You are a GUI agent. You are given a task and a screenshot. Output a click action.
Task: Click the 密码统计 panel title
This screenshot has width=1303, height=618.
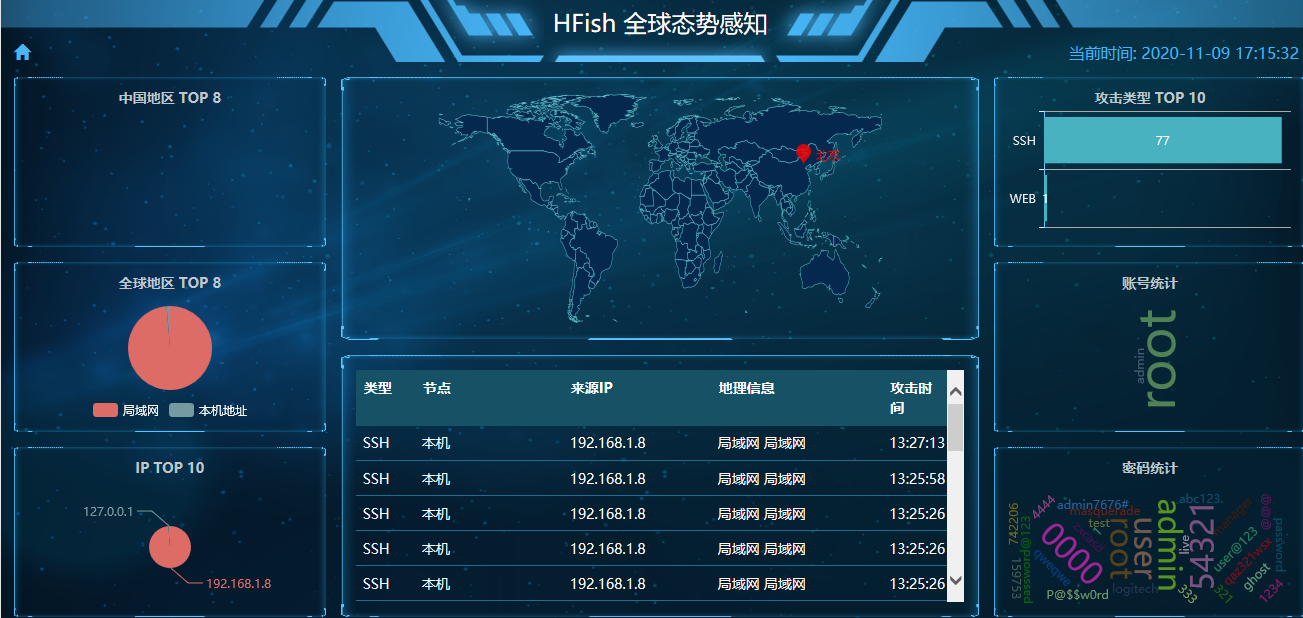(x=1150, y=468)
